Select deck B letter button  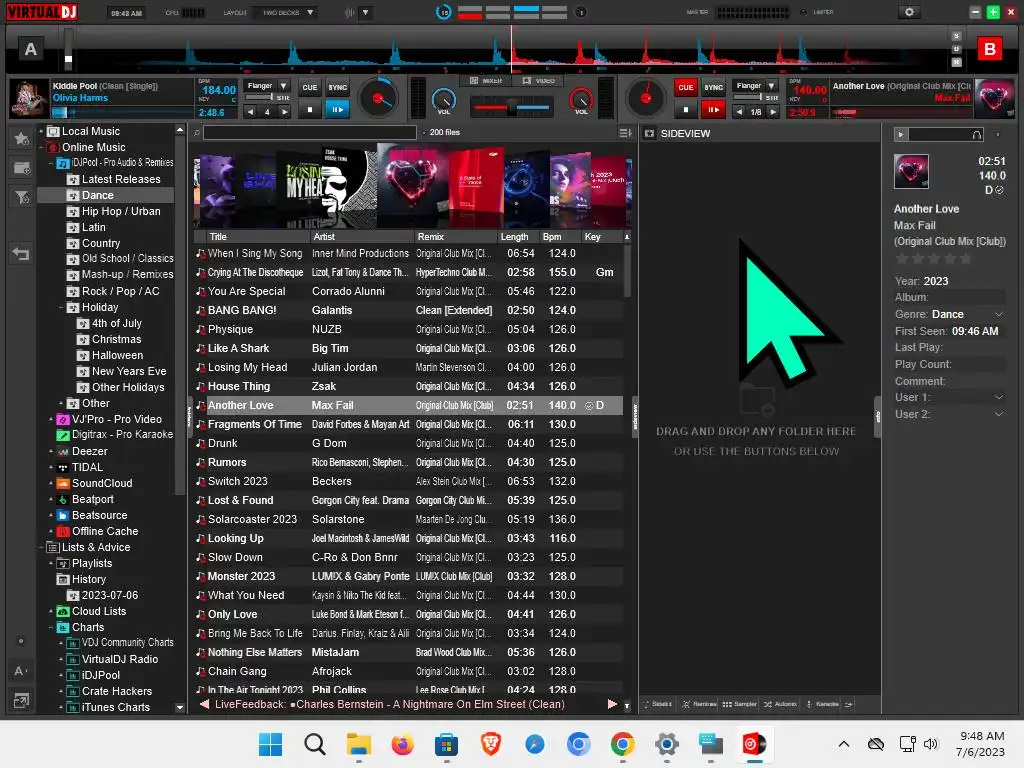989,49
